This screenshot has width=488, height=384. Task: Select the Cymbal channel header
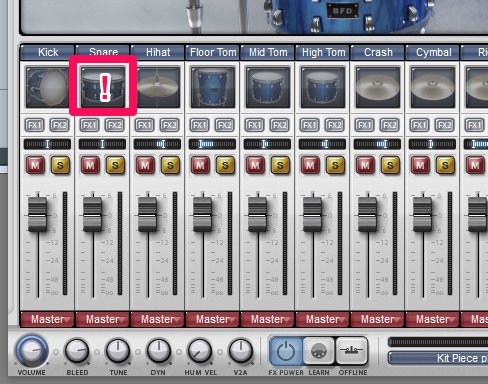(x=433, y=52)
